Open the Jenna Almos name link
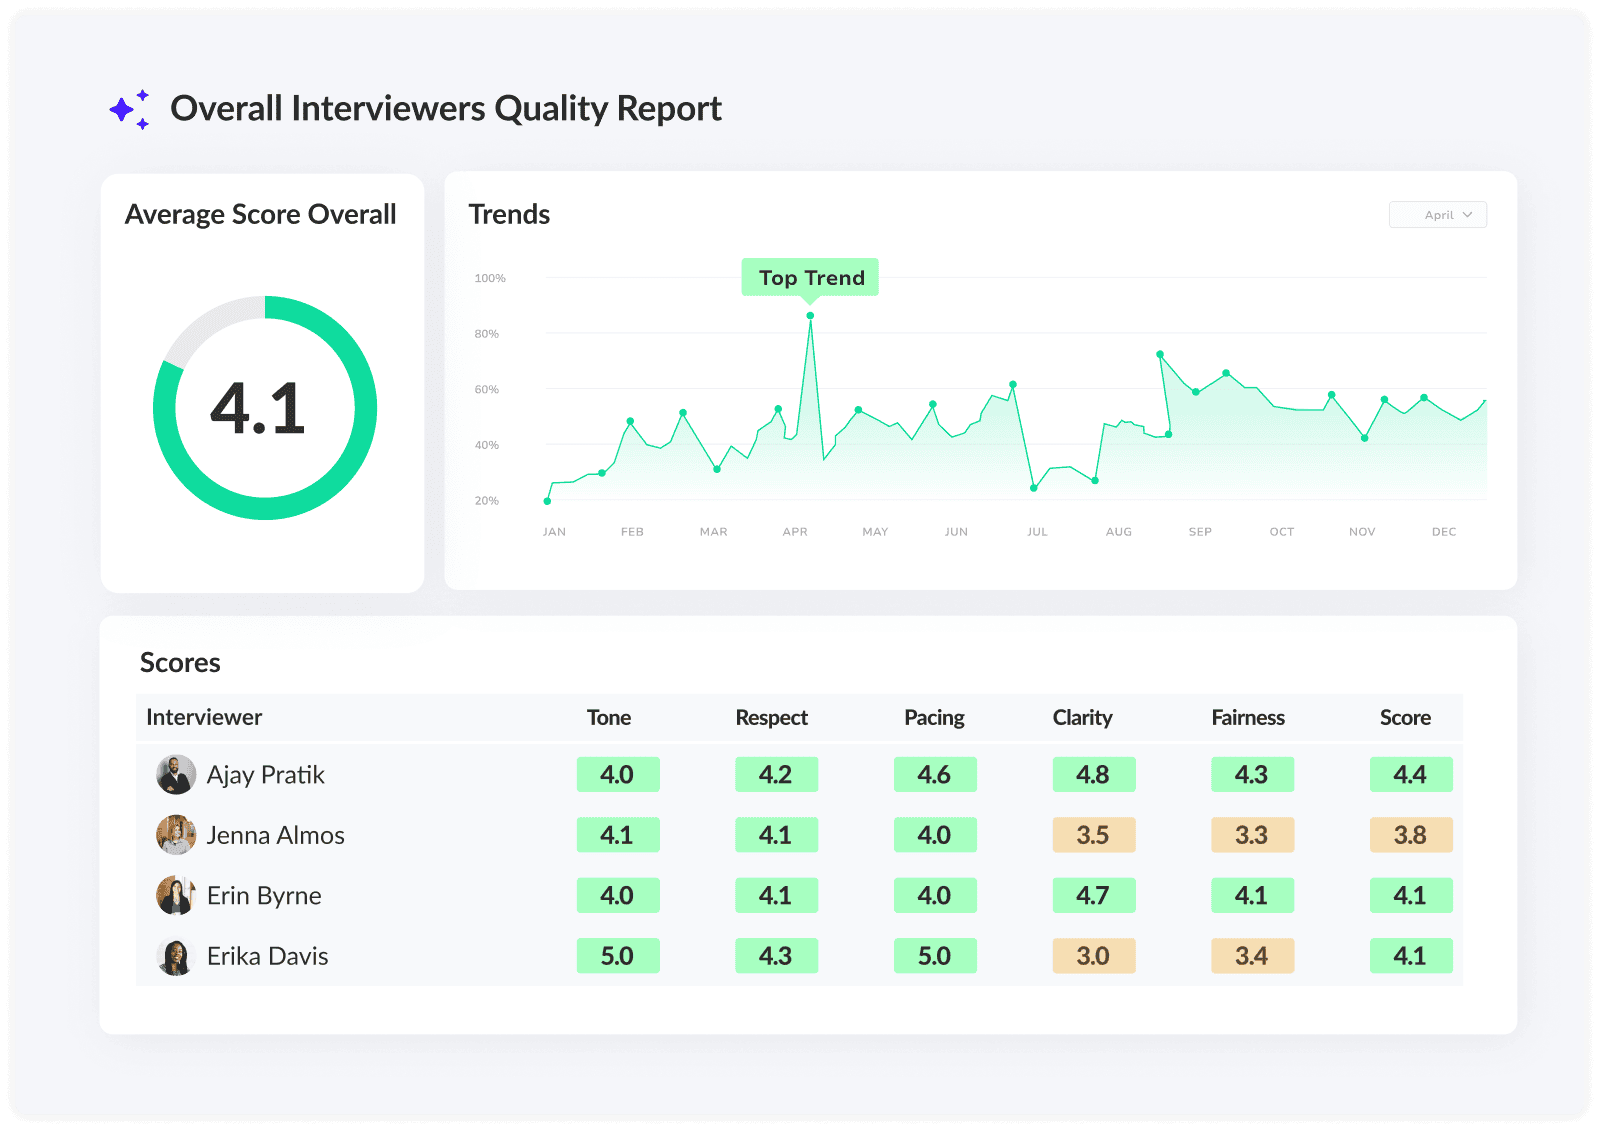The width and height of the screenshot is (1600, 1130). click(275, 835)
